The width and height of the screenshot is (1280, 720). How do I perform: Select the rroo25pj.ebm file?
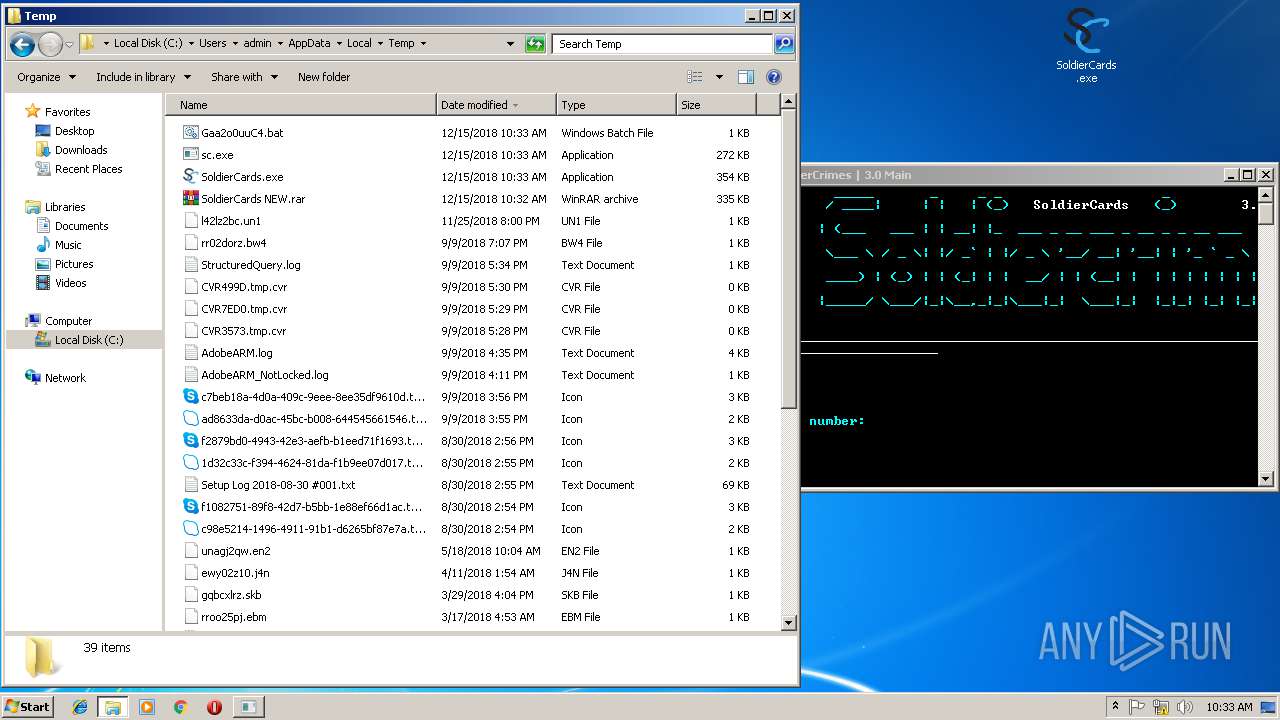click(233, 617)
